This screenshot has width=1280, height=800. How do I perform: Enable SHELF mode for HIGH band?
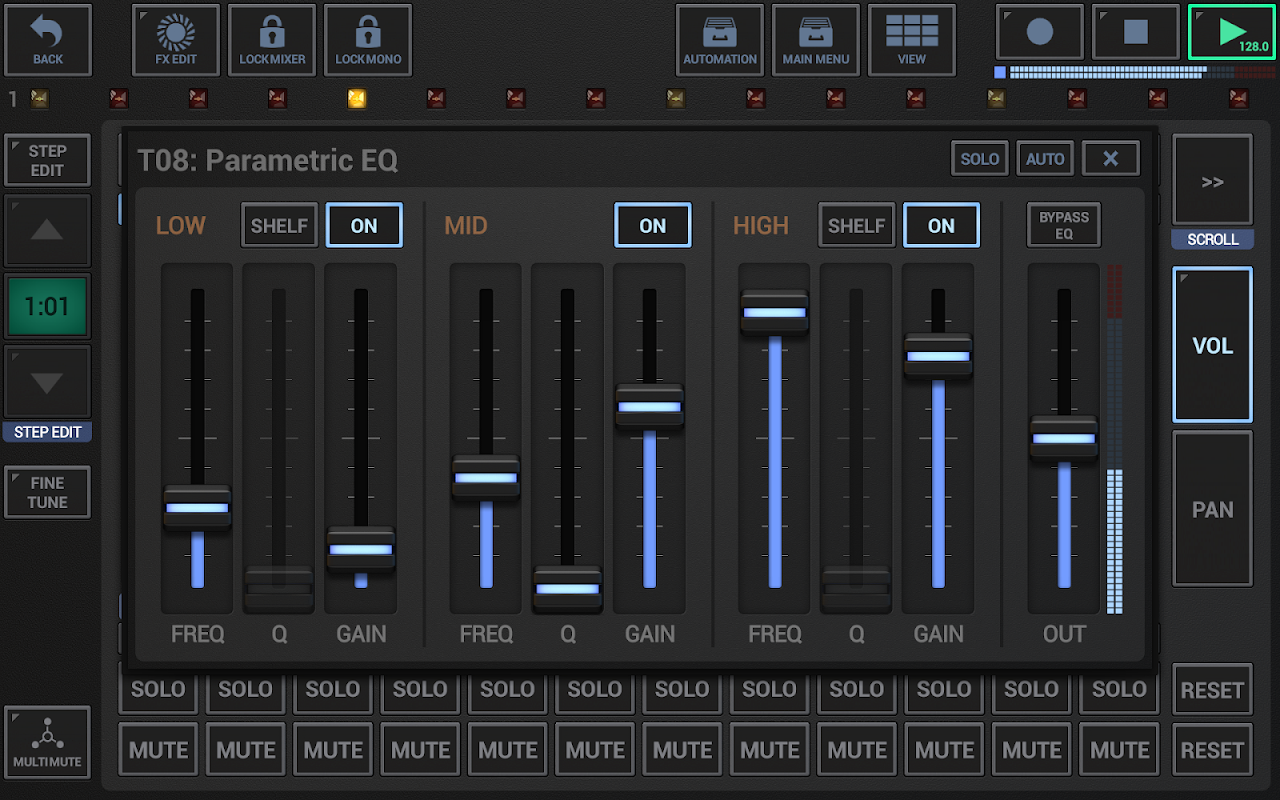point(856,225)
